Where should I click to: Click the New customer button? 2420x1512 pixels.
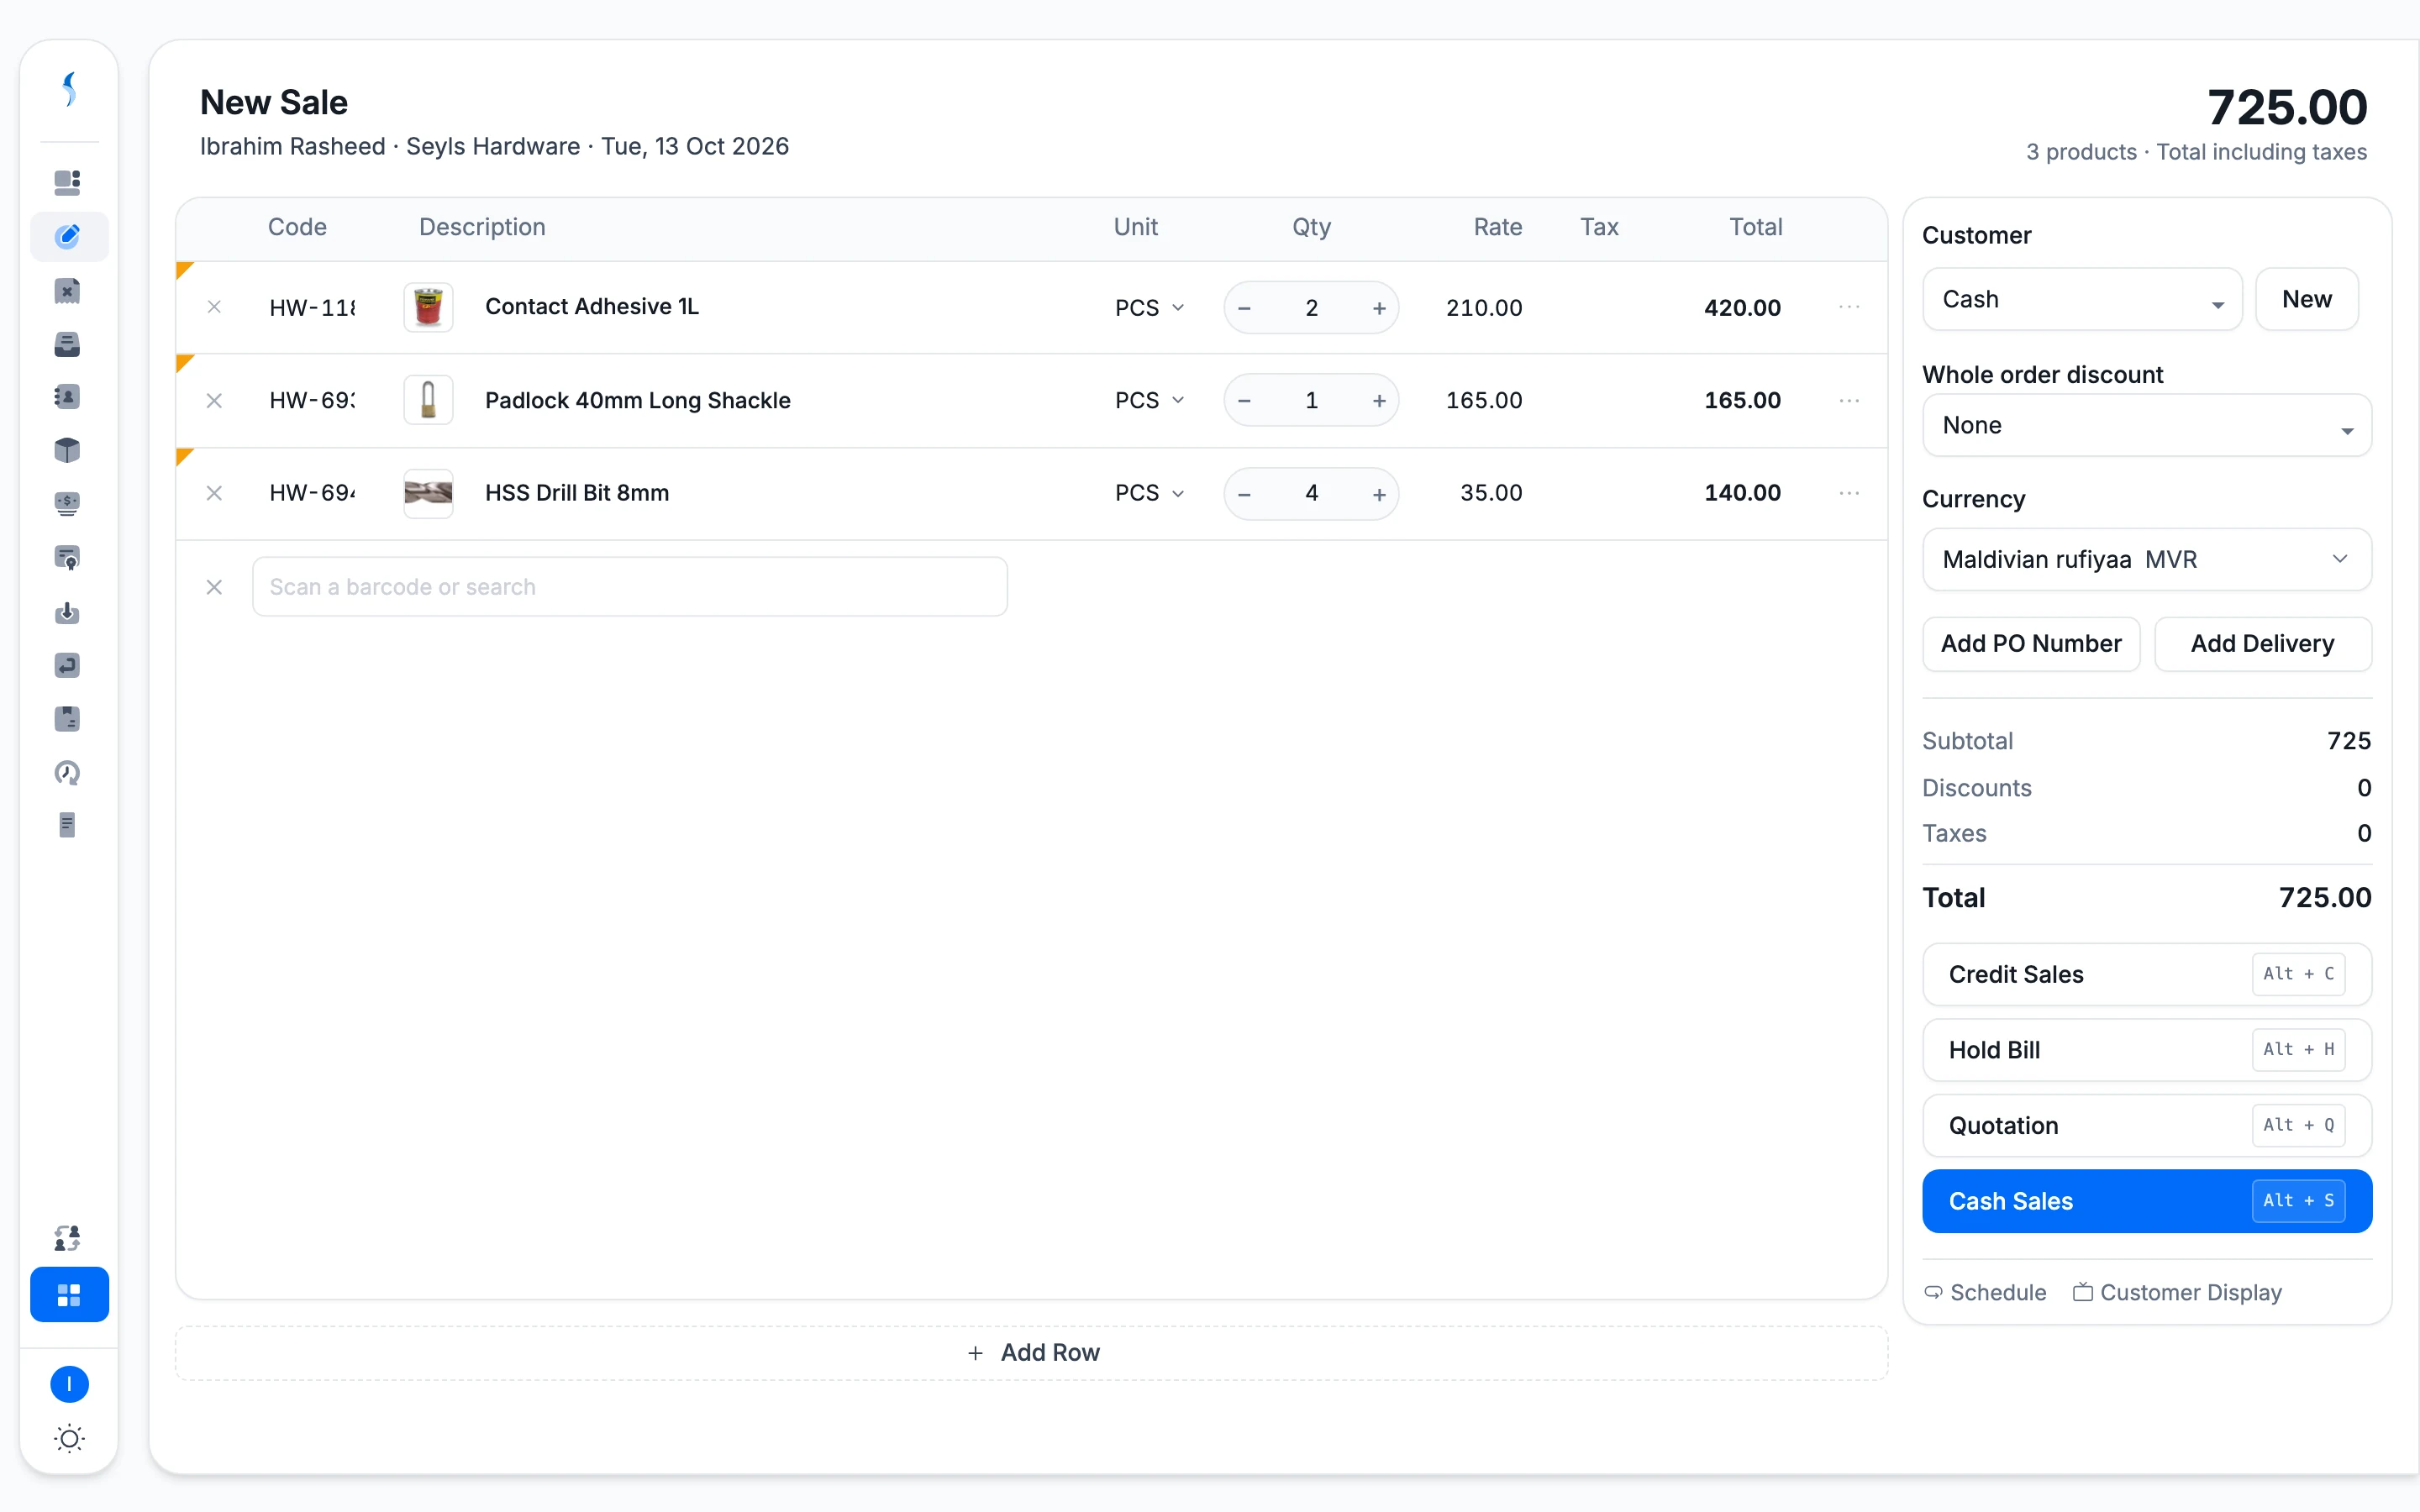coord(2306,299)
